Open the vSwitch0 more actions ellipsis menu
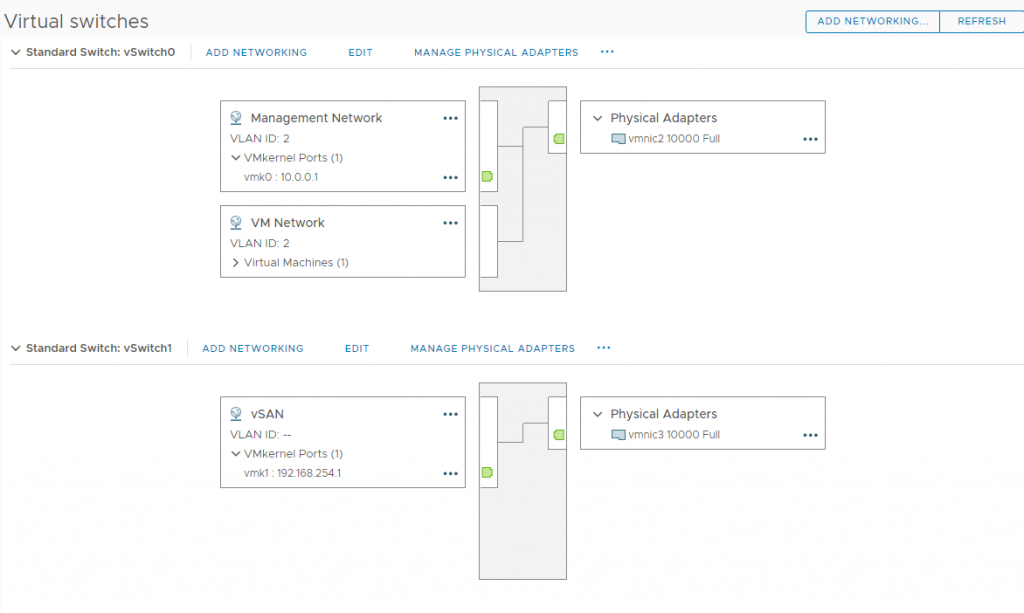This screenshot has height=613, width=1024. tap(607, 52)
